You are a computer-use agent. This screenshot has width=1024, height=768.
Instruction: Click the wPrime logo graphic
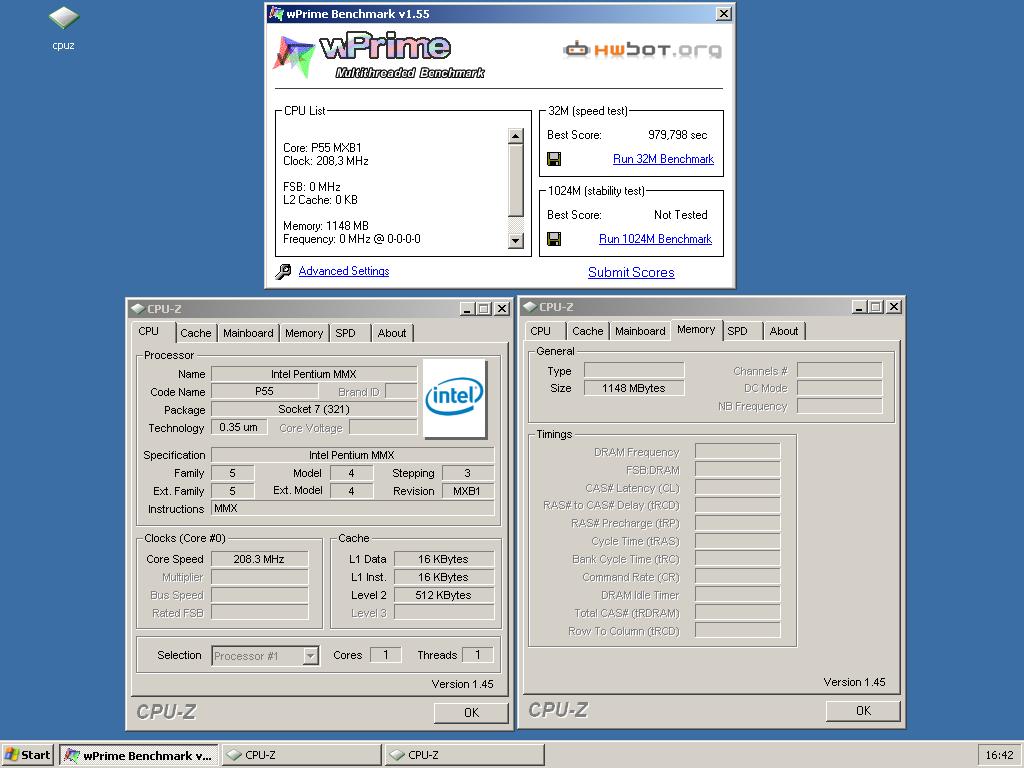379,56
